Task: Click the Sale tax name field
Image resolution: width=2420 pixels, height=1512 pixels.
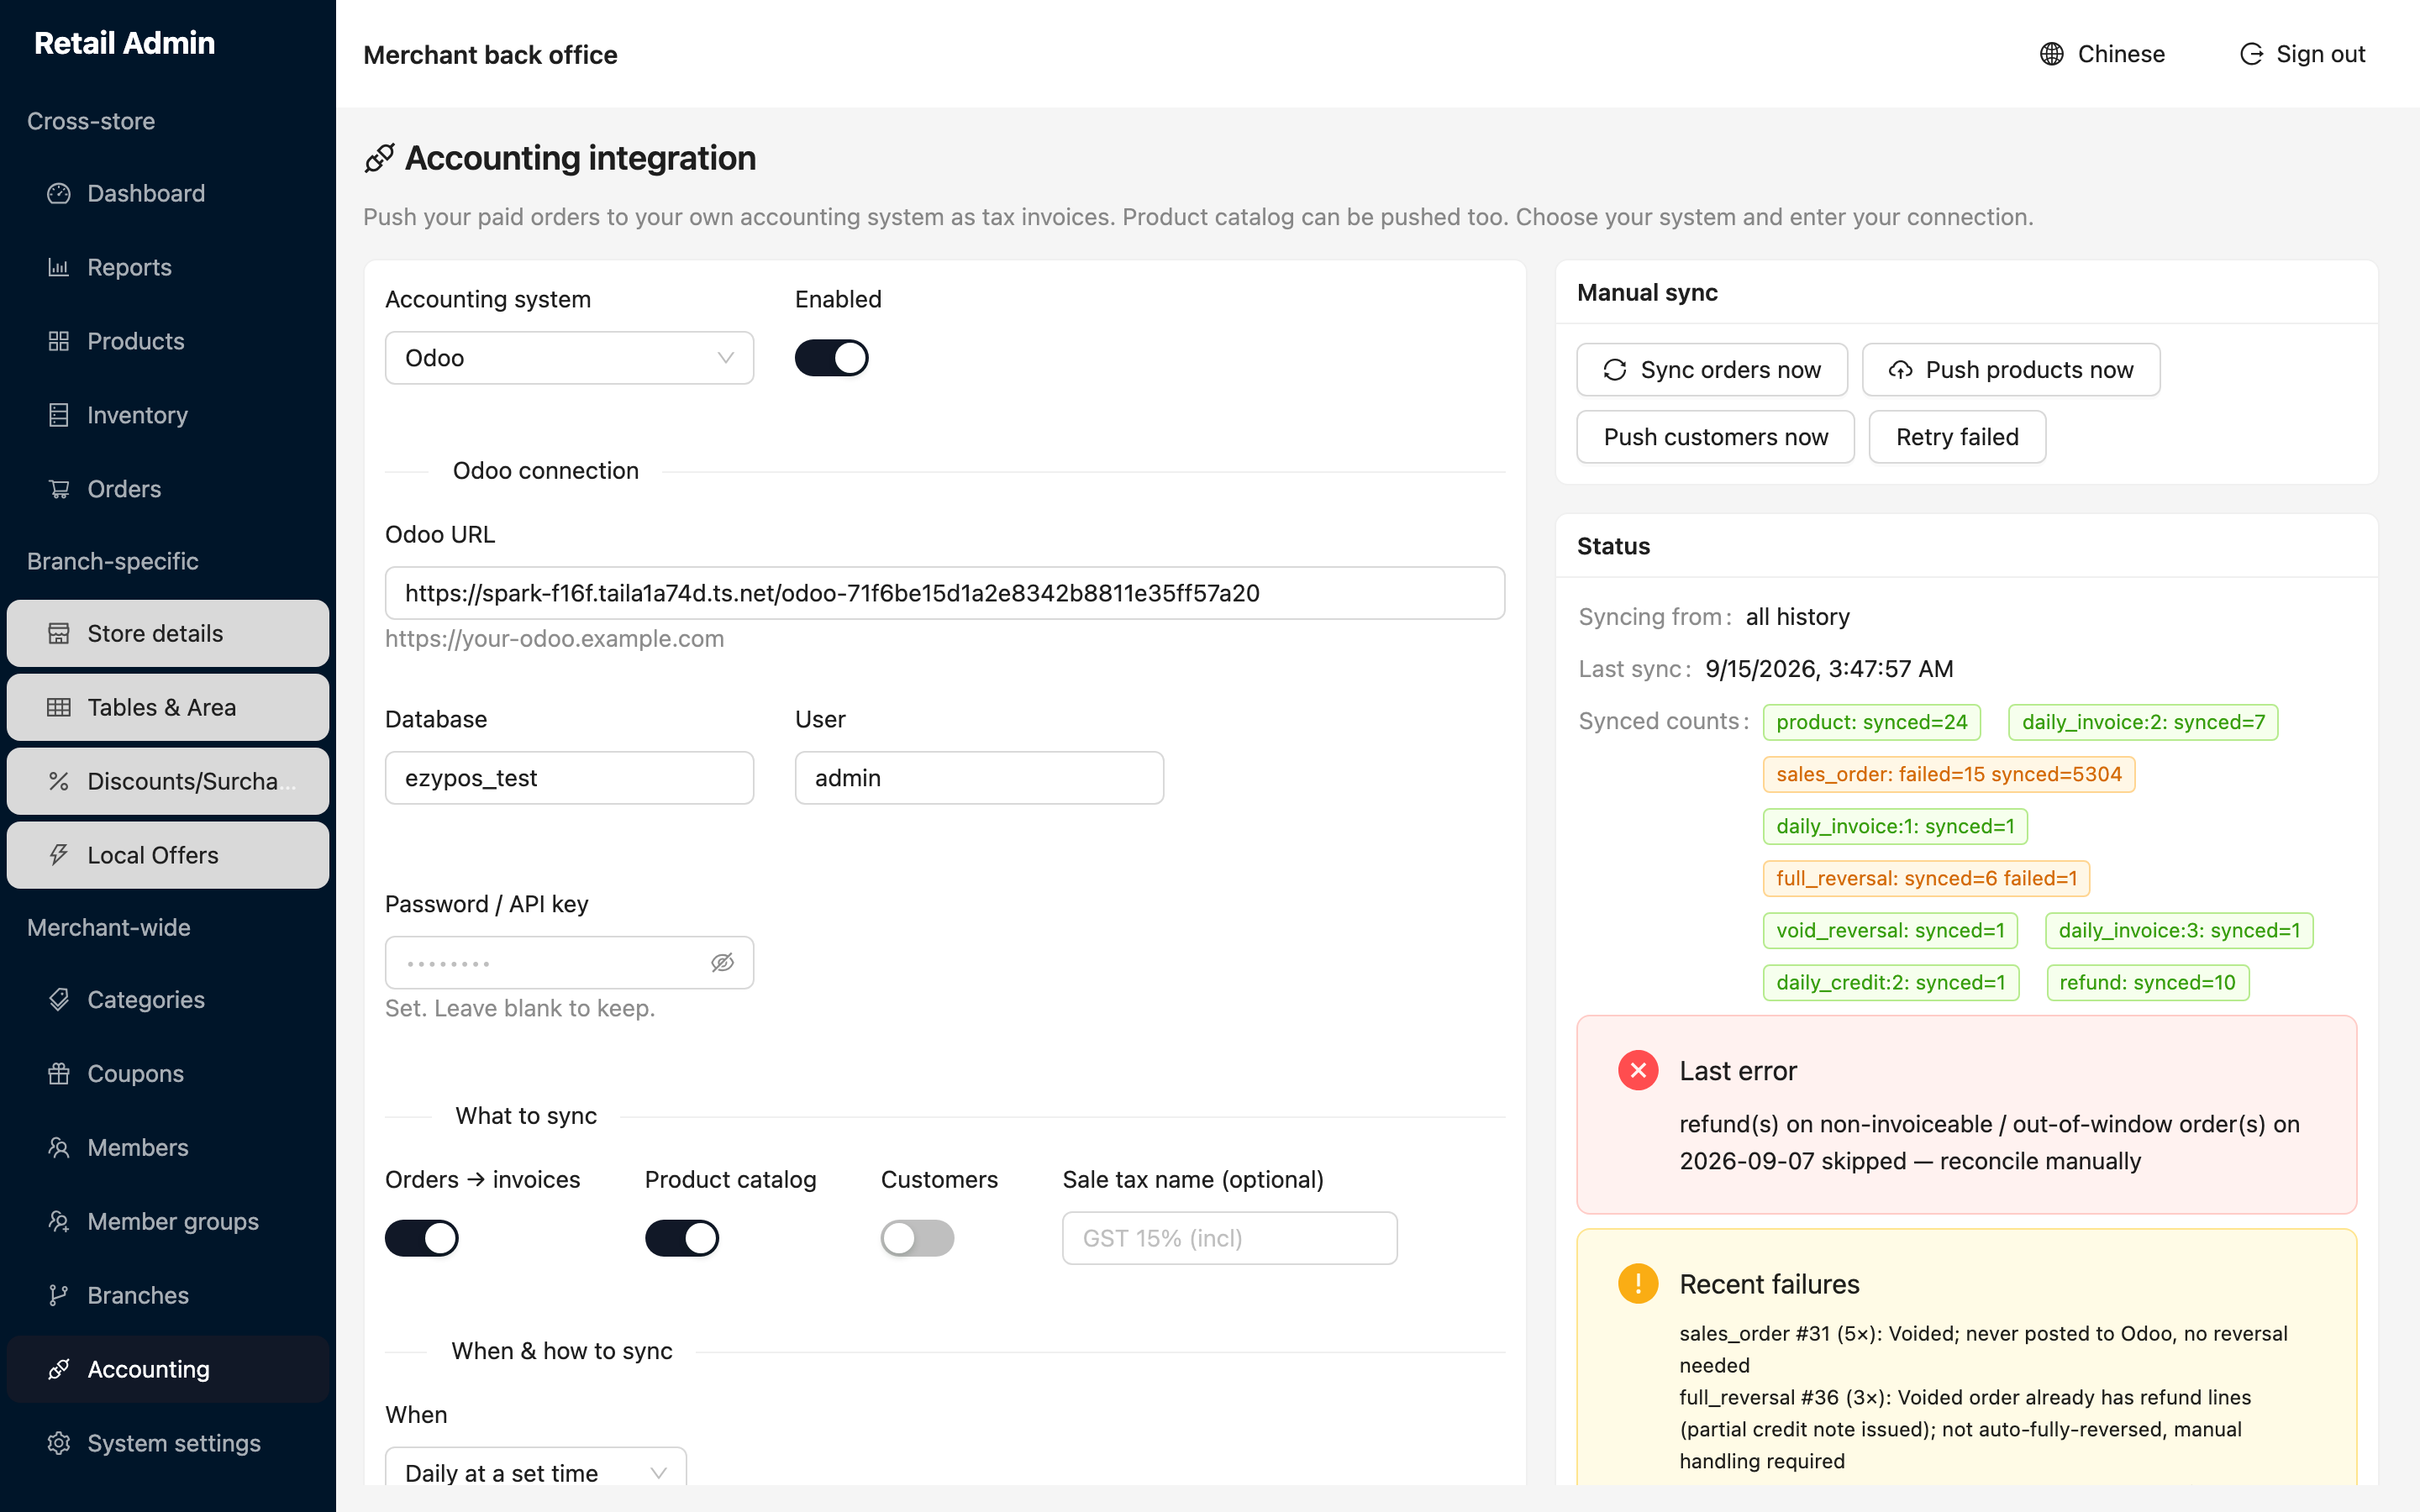Action: tap(1229, 1238)
